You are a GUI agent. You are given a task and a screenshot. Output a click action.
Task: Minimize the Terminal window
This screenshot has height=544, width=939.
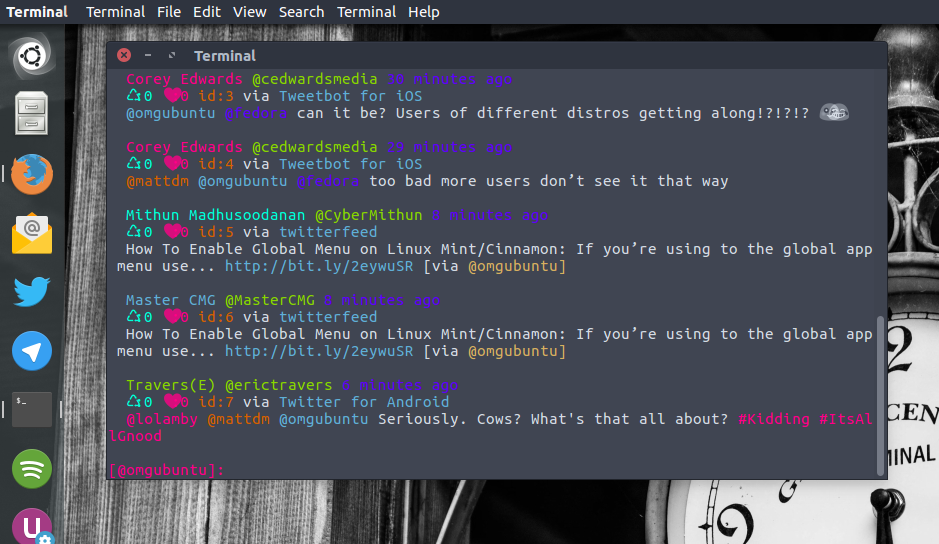[x=148, y=55]
